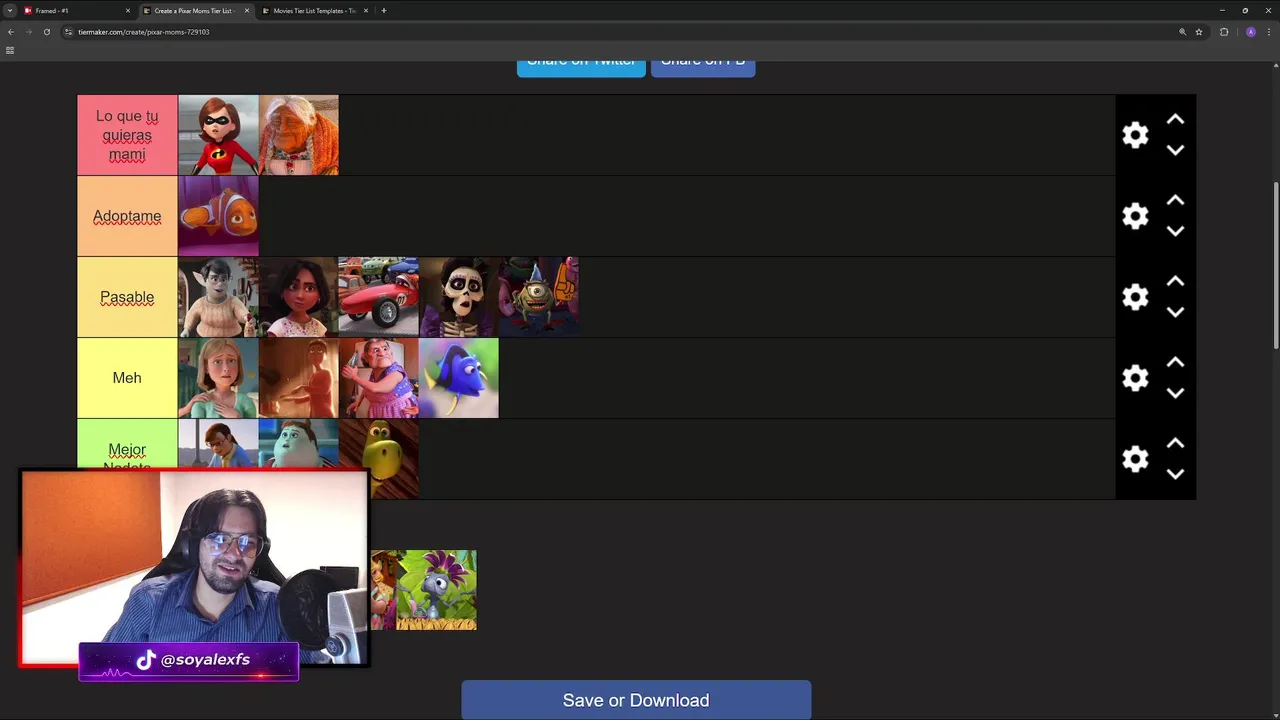Select the clownfish image in Adoptame tier
The image size is (1280, 720).
coord(218,216)
